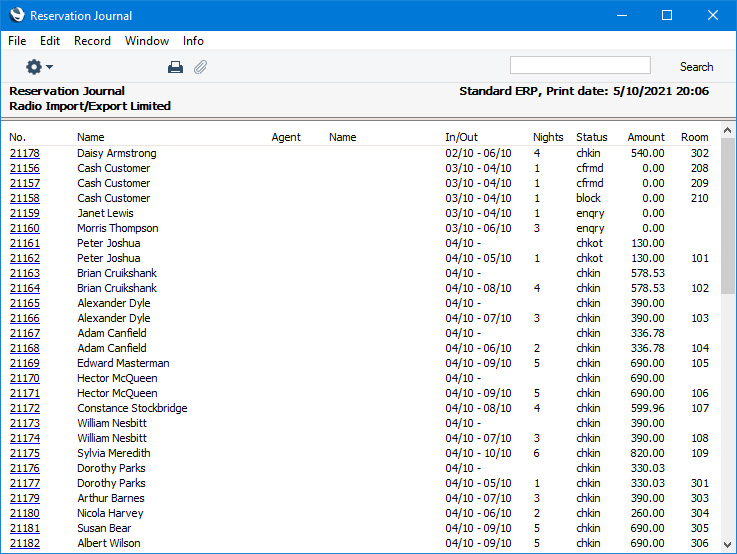
Task: Open reservation 21163 link
Action: point(25,273)
